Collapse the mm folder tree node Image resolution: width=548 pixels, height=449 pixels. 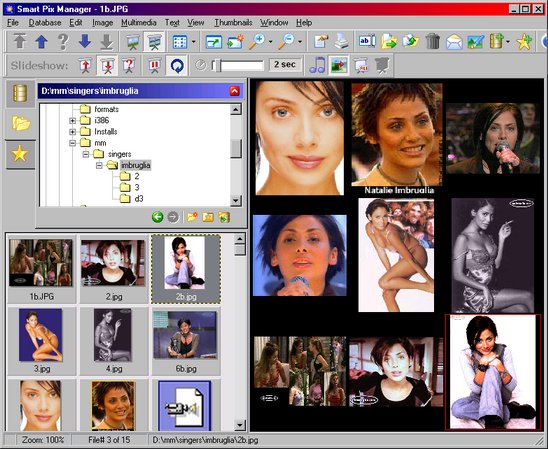coord(72,143)
